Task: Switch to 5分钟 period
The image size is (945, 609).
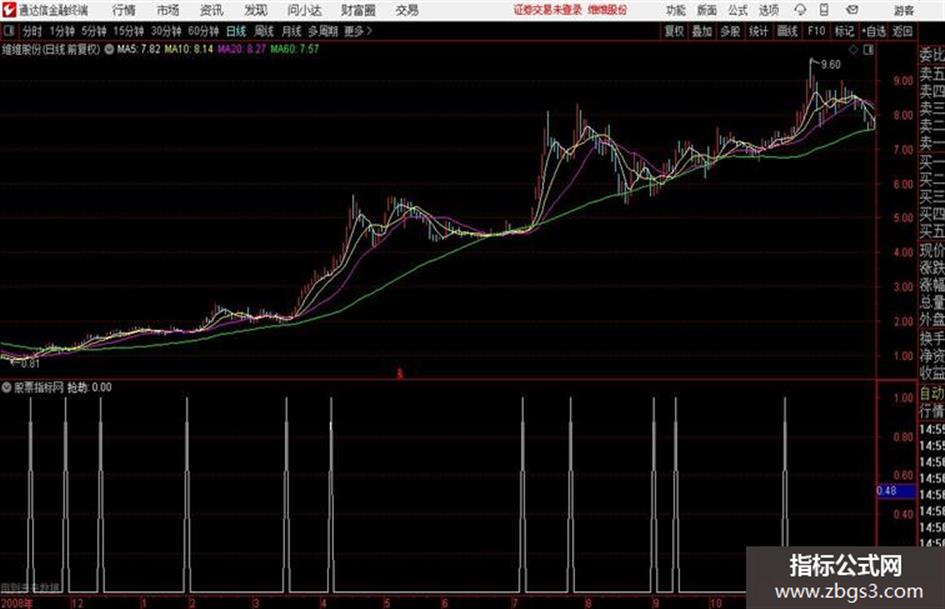Action: [x=93, y=31]
